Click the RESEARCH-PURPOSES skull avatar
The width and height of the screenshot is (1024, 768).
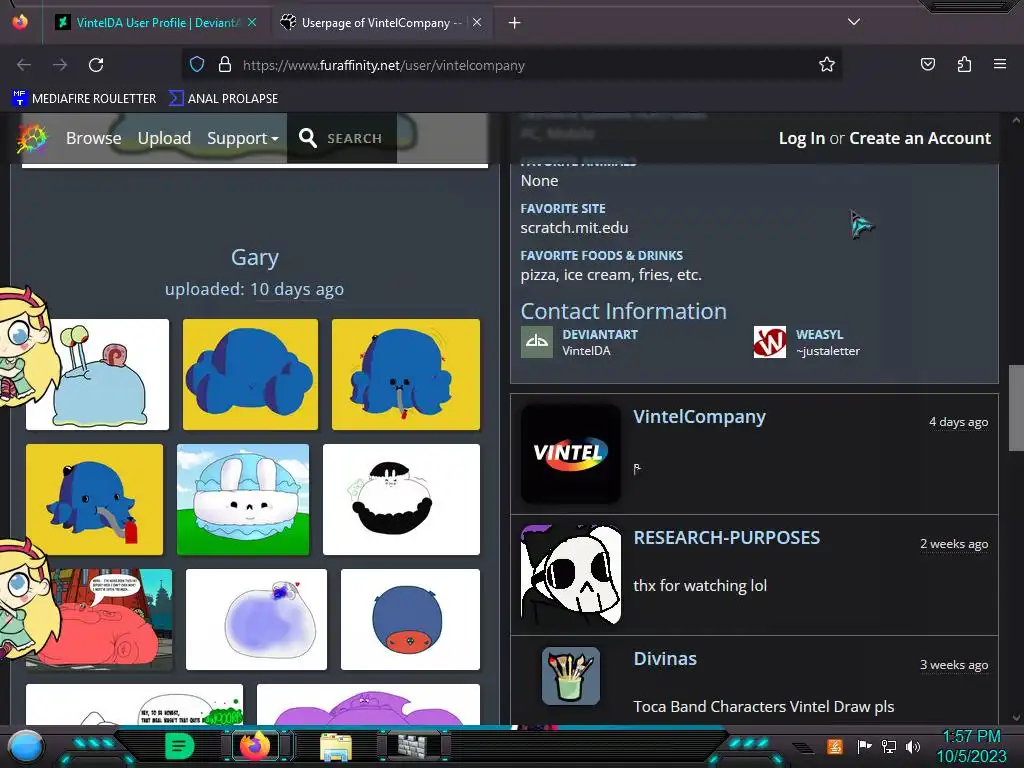[571, 575]
